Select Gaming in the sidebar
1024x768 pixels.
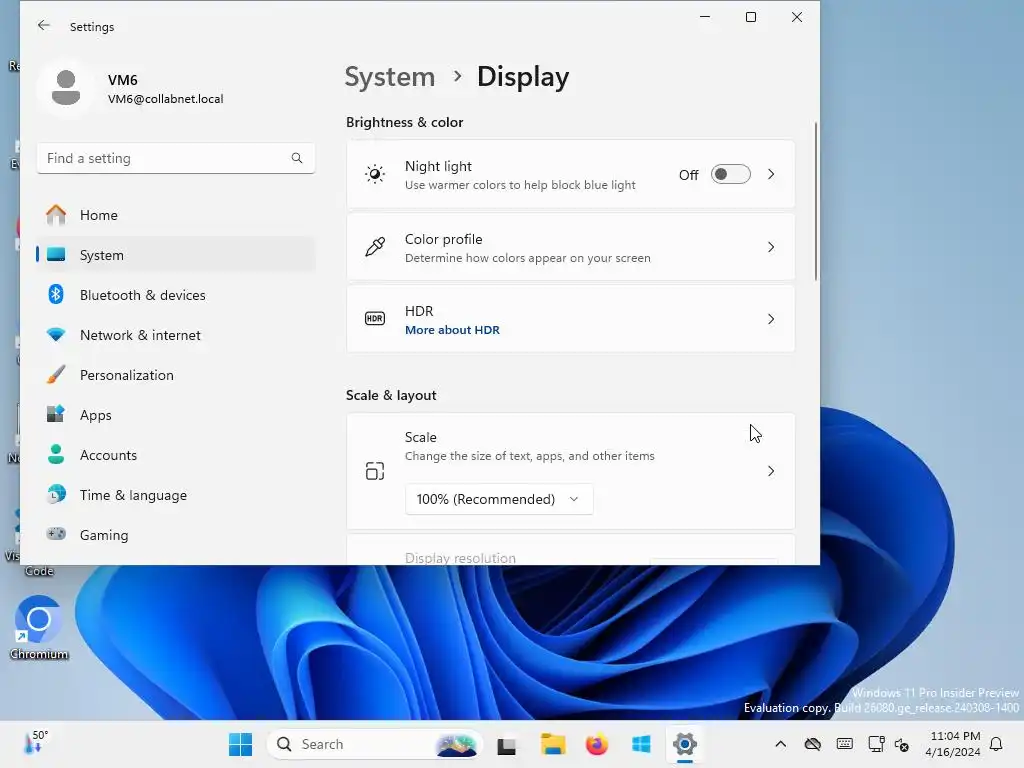(x=176, y=535)
